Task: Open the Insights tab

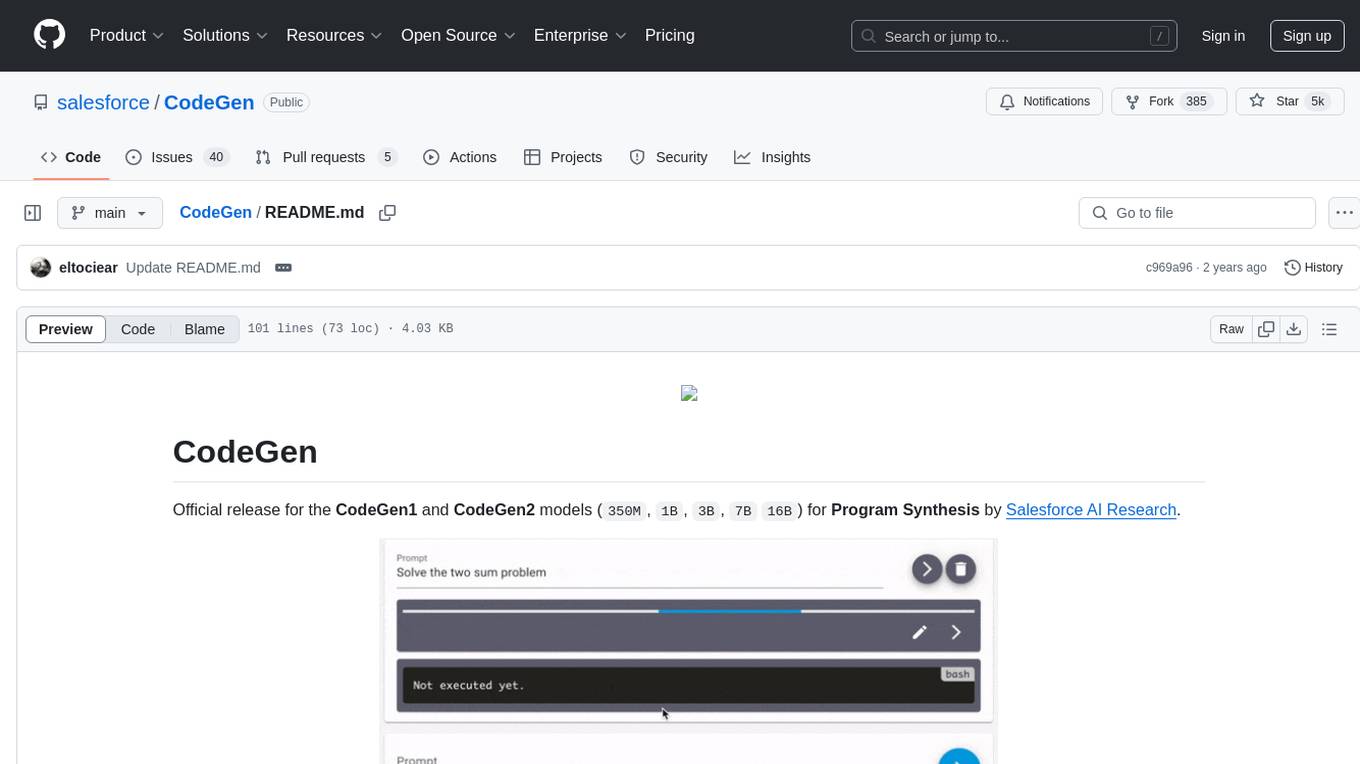Action: pyautogui.click(x=772, y=157)
